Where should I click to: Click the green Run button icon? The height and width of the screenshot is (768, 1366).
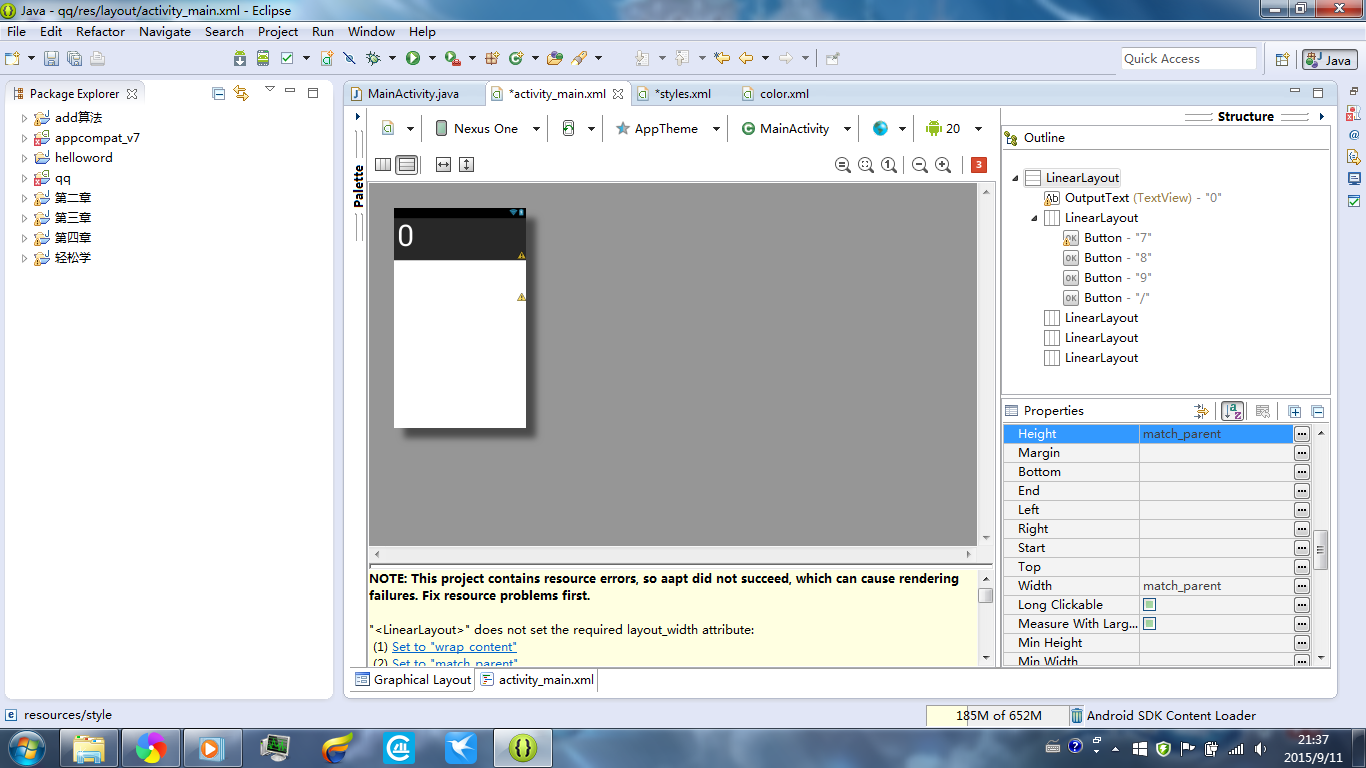tap(412, 59)
